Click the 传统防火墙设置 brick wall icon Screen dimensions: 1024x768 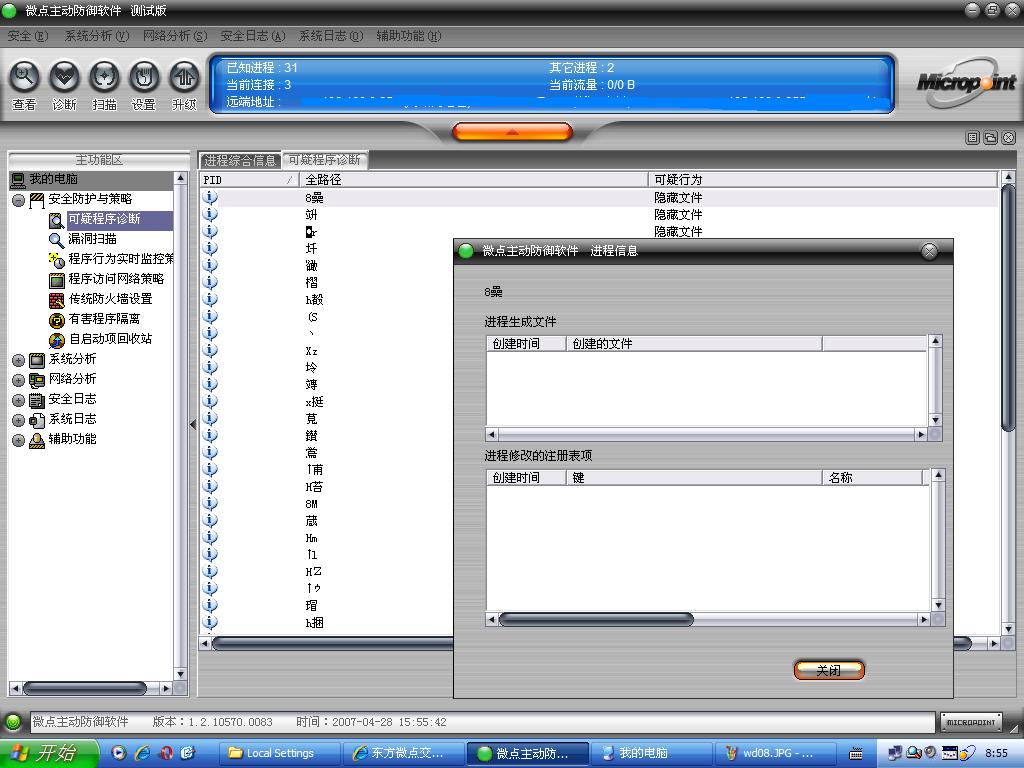(x=57, y=300)
